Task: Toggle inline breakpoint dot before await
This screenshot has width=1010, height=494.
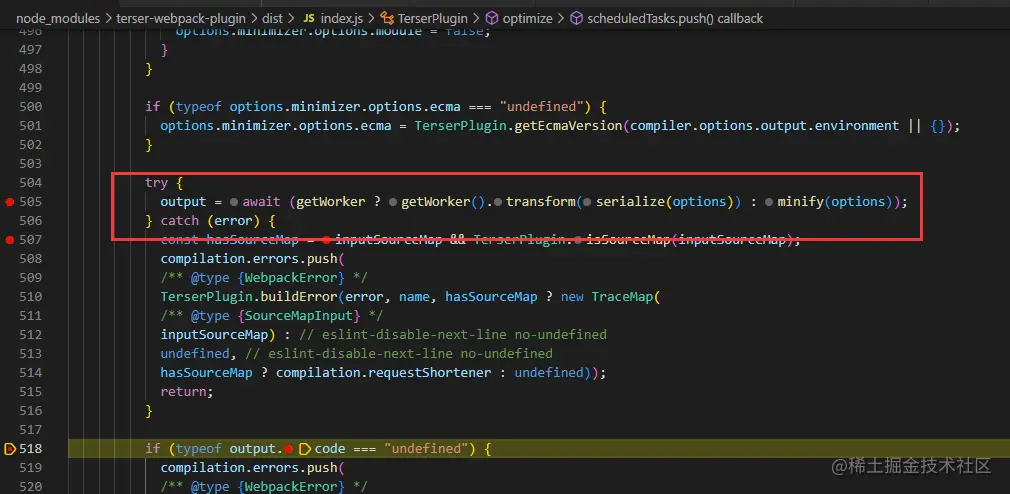Action: tap(234, 202)
